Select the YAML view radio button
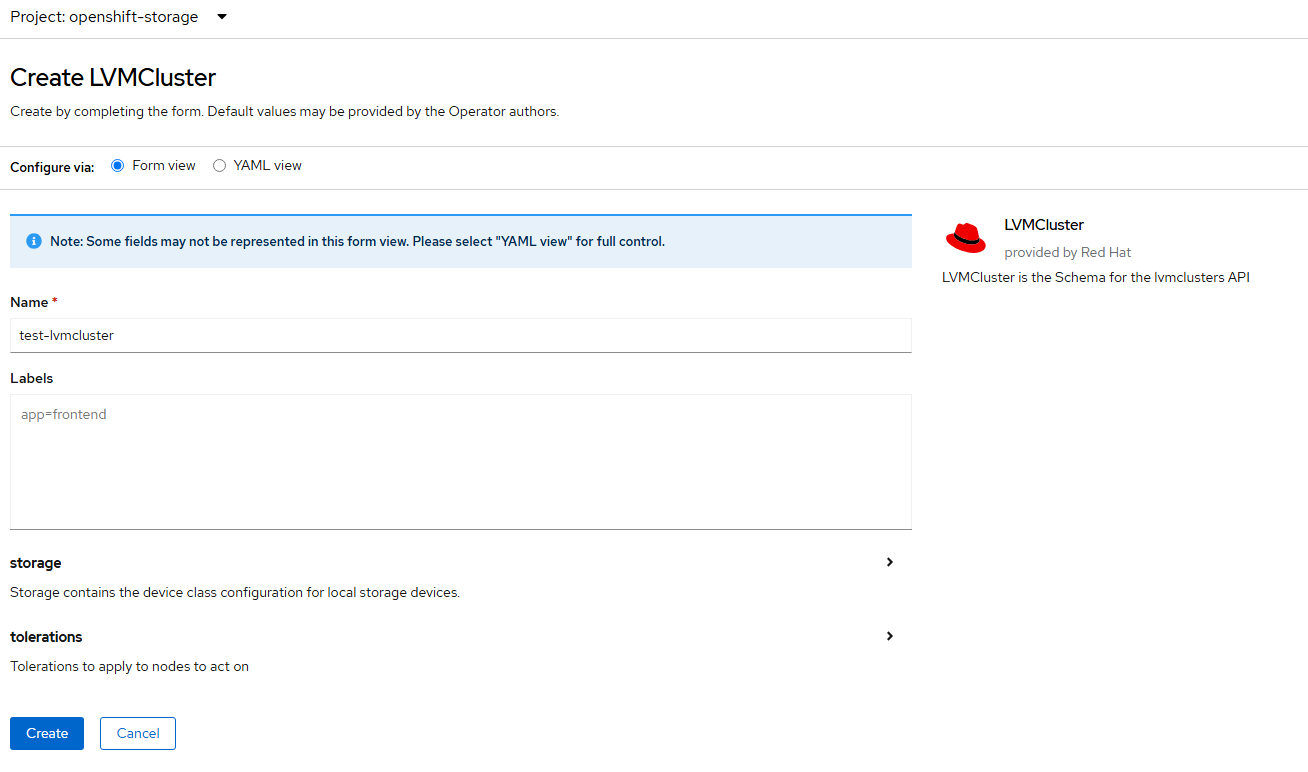The width and height of the screenshot is (1308, 772). tap(219, 166)
